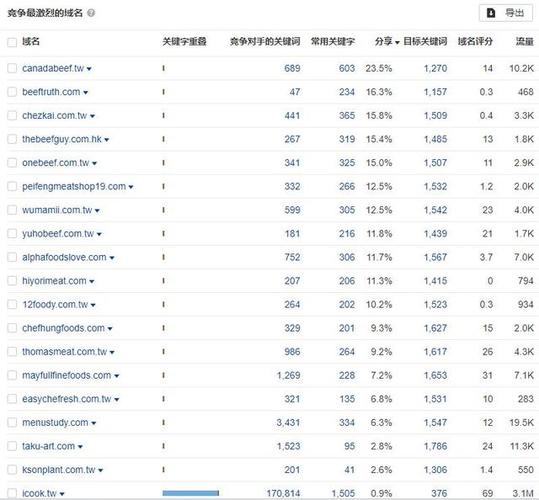Click the keyword overlap marker for canadabeef.tw
This screenshot has height=500, width=539.
pos(164,68)
